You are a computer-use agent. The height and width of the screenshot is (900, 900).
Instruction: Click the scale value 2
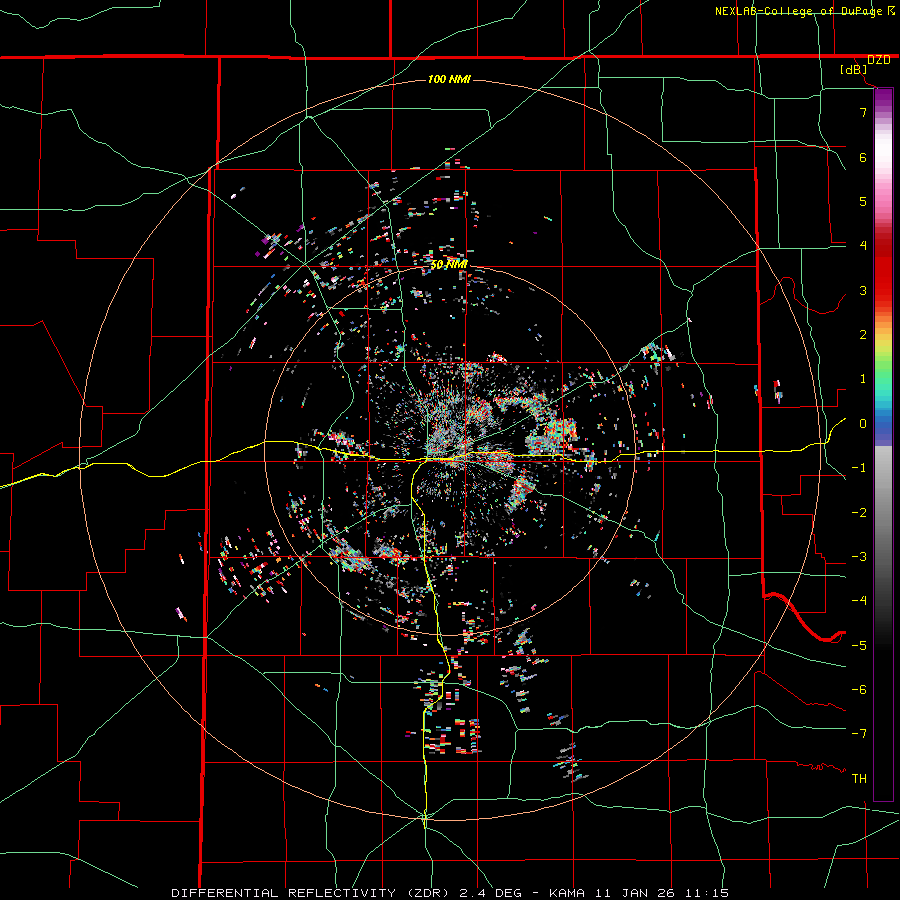(863, 335)
